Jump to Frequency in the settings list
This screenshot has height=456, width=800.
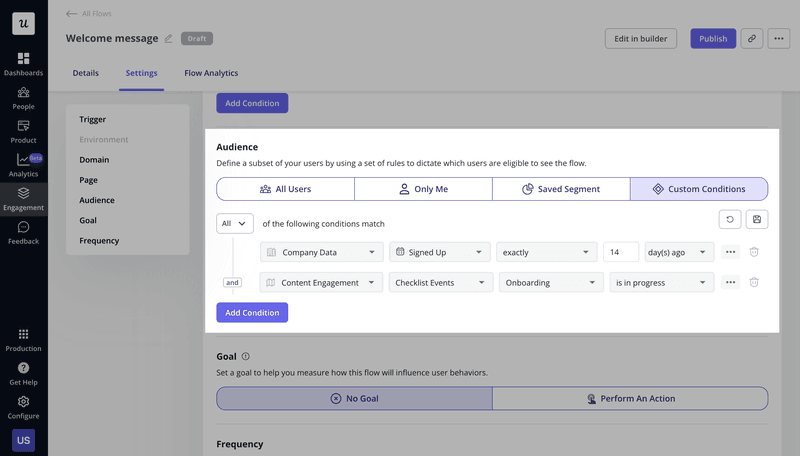[99, 241]
